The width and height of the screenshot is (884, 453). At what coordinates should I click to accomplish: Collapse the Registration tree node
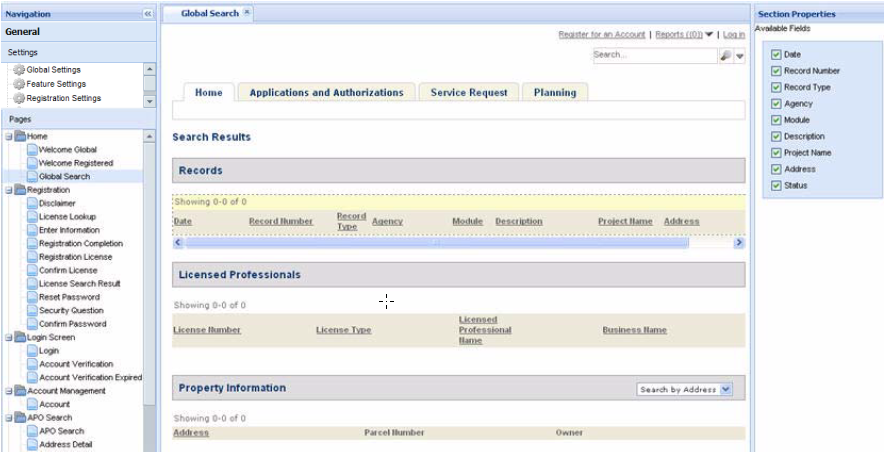8,190
